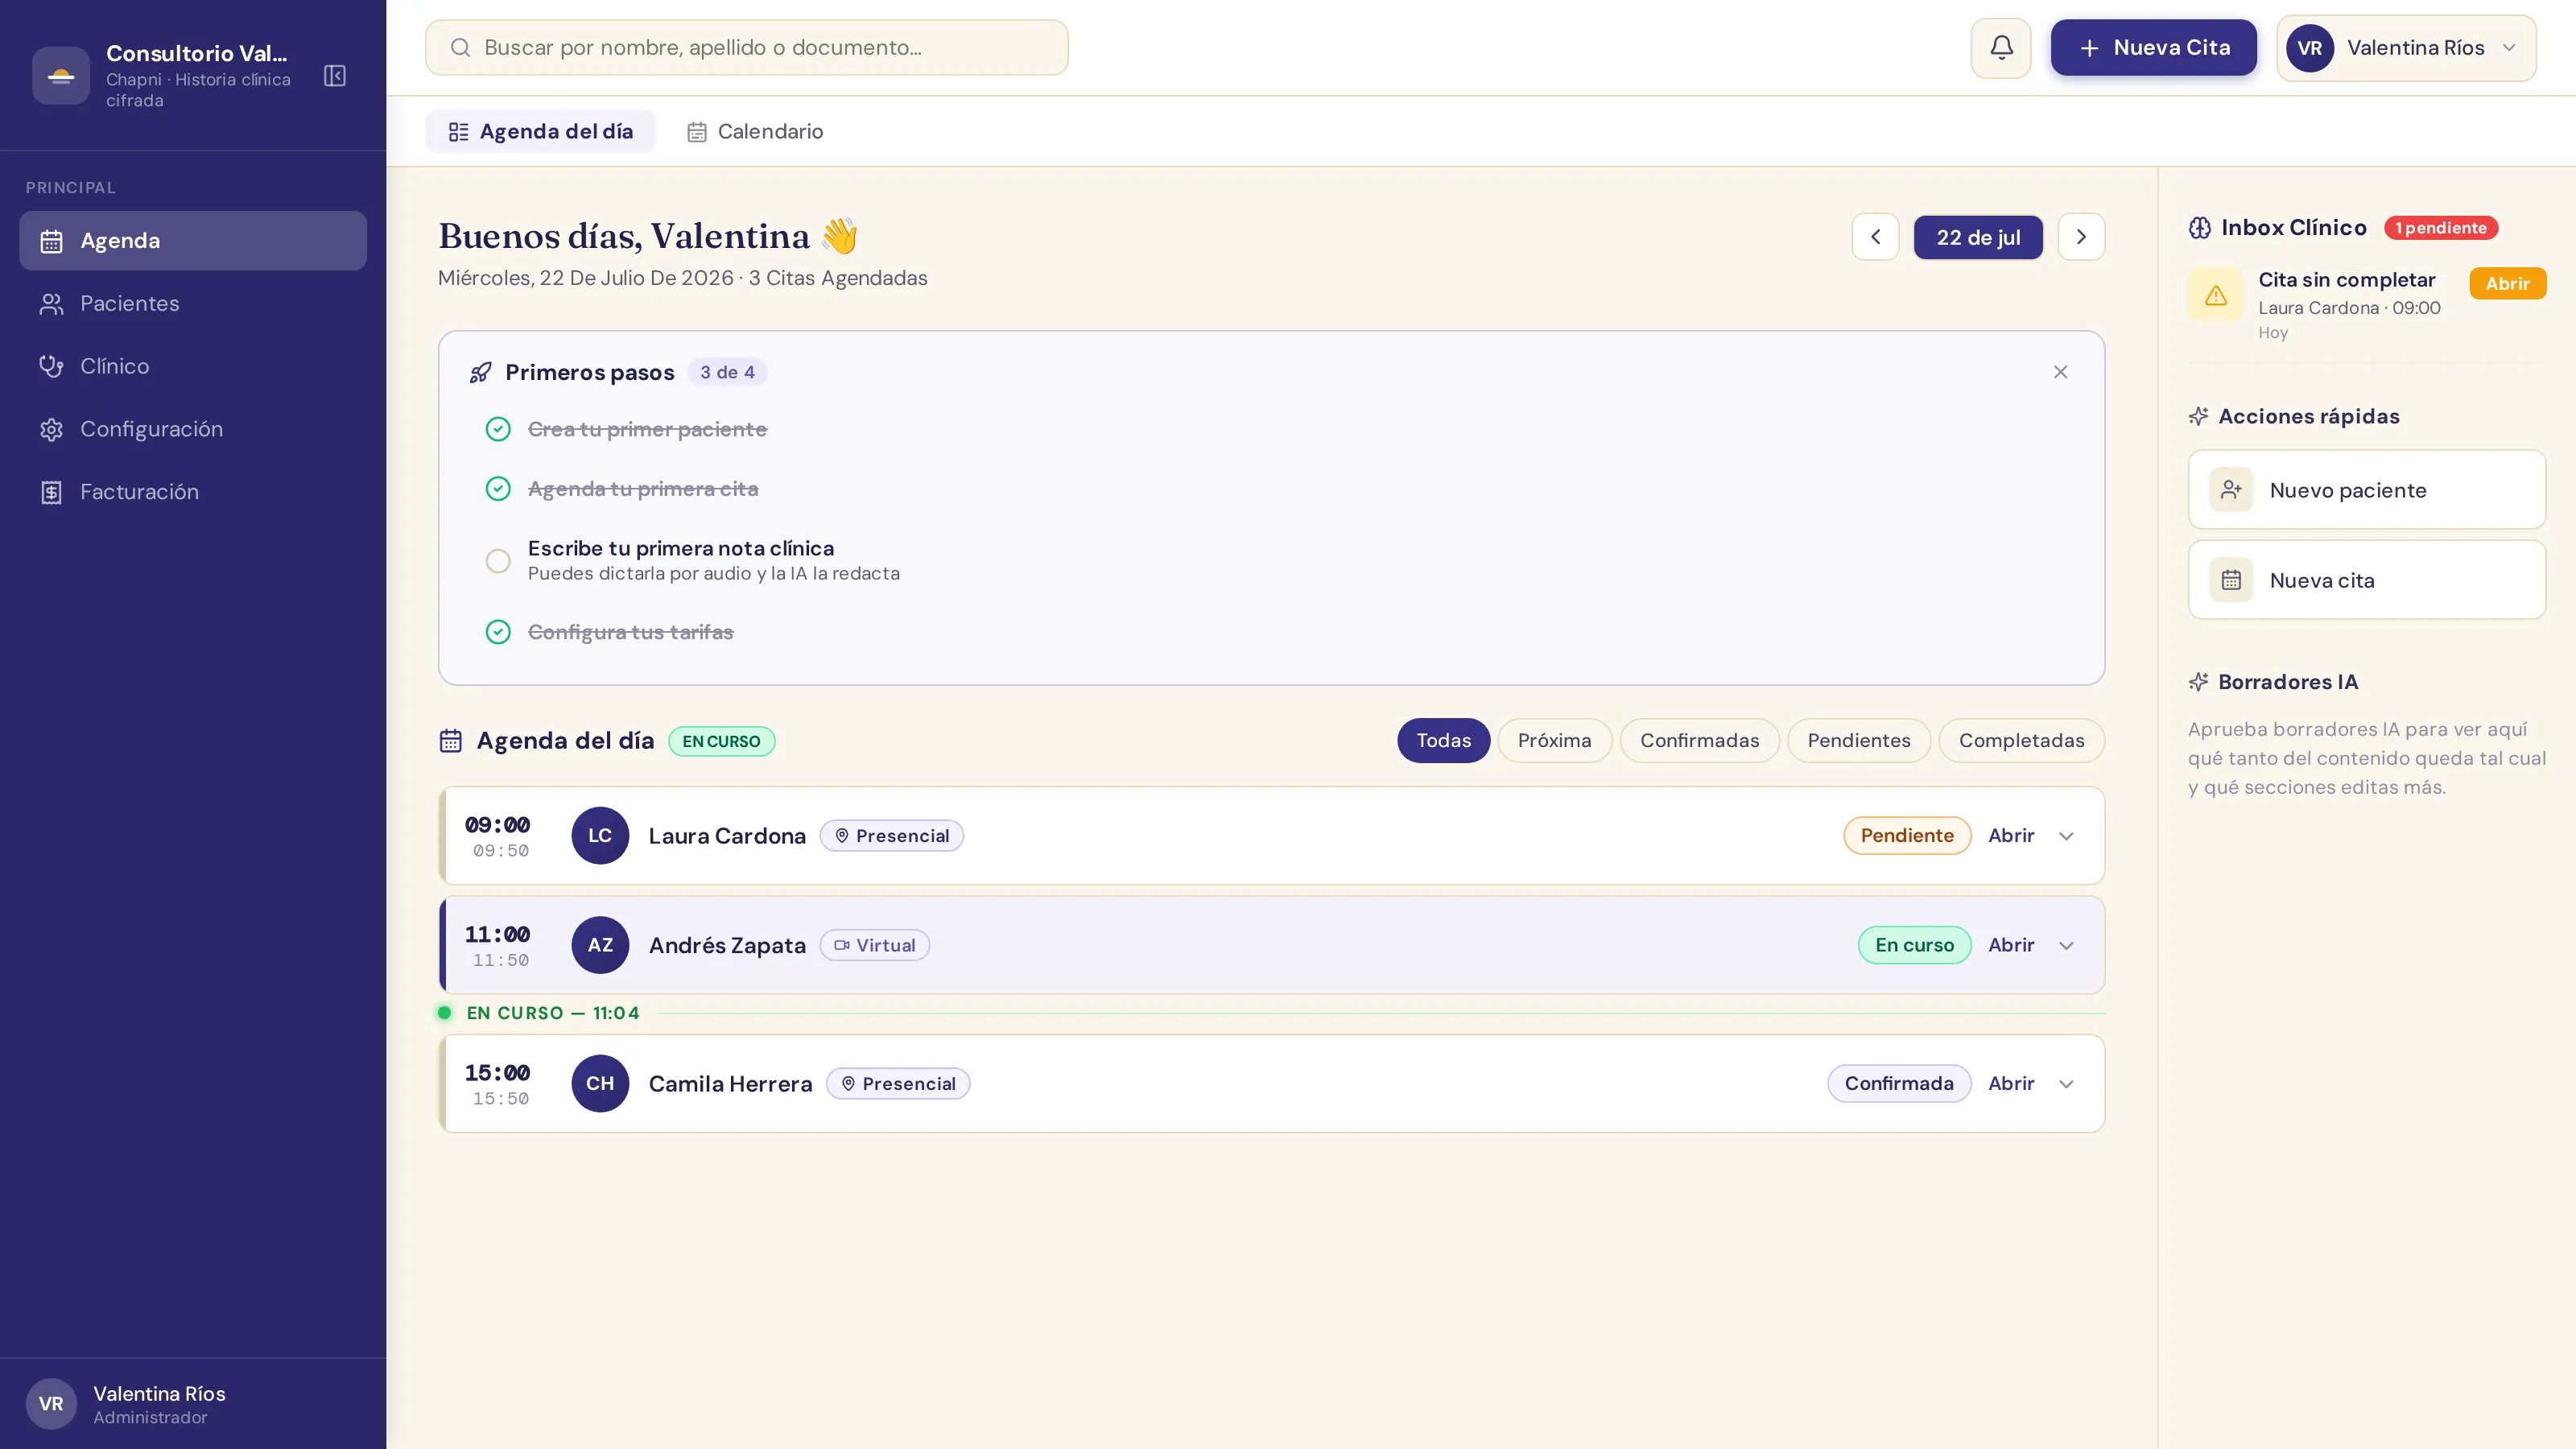Click the warning icon for Cita sin completar
Image resolution: width=2576 pixels, height=1449 pixels.
2216,296
